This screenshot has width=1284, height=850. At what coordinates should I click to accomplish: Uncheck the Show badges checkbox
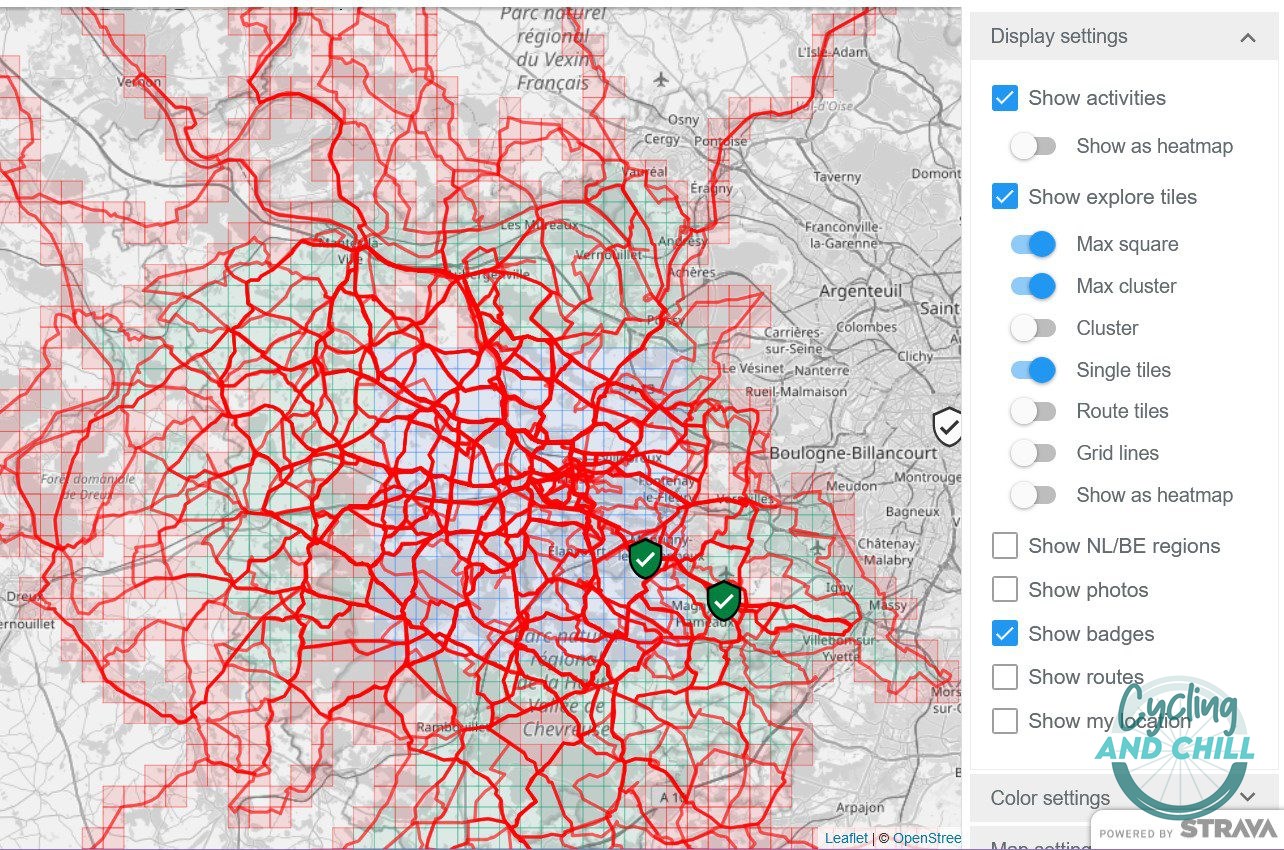point(1005,633)
